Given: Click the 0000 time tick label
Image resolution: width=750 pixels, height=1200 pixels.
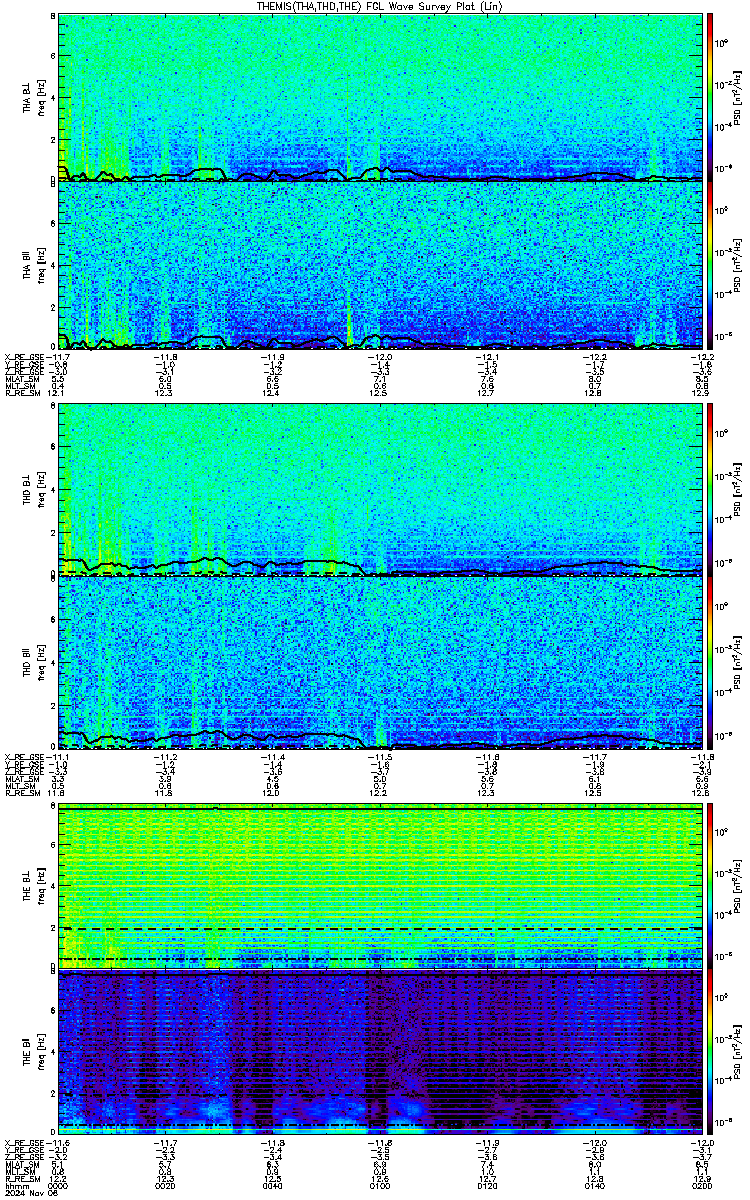Looking at the screenshot, I should coord(60,1185).
